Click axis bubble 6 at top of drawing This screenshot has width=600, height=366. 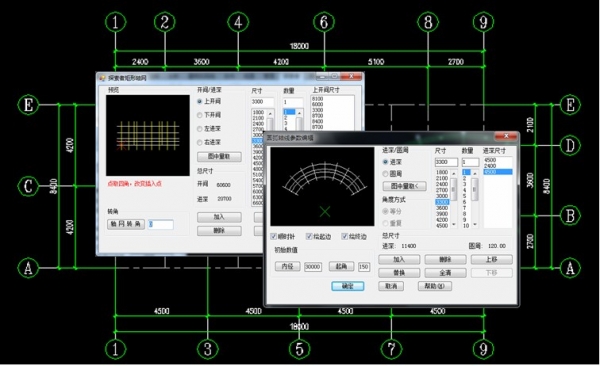pos(324,22)
